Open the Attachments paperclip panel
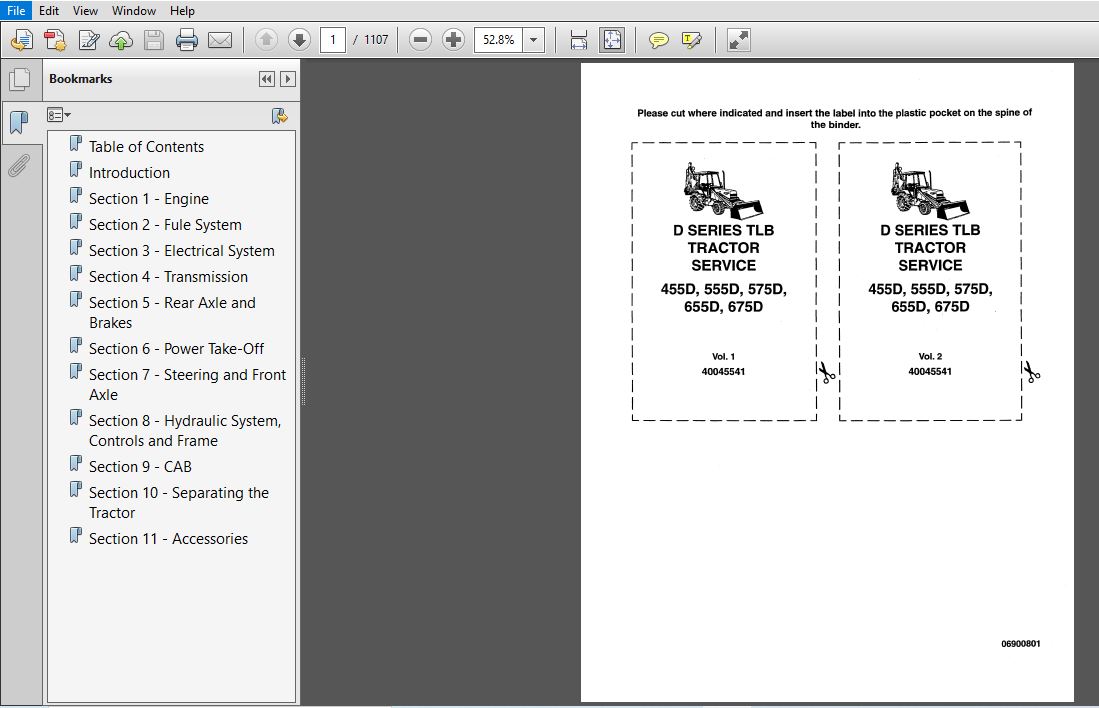Image resolution: width=1099 pixels, height=708 pixels. click(20, 166)
